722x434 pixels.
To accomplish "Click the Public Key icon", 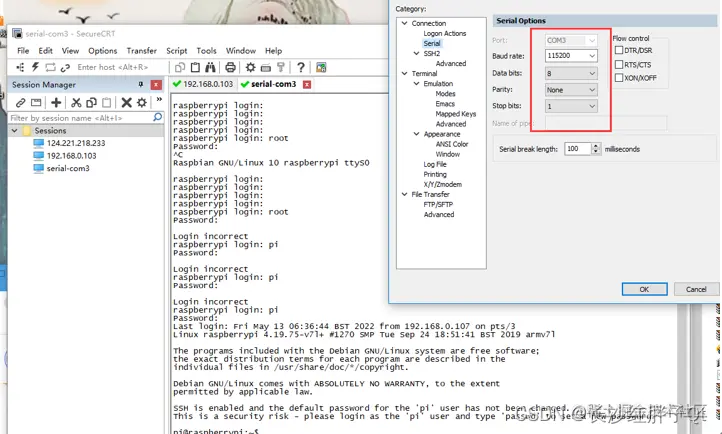I will [280, 67].
